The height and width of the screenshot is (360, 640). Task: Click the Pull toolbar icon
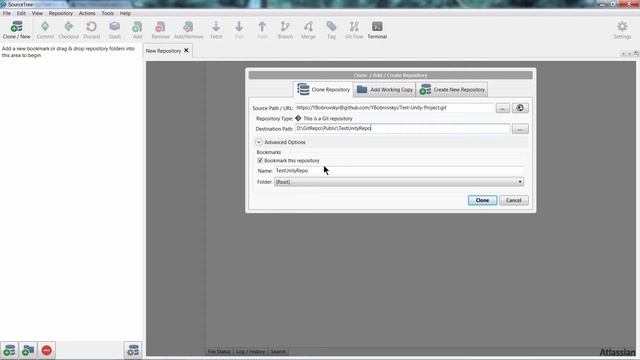tap(239, 30)
